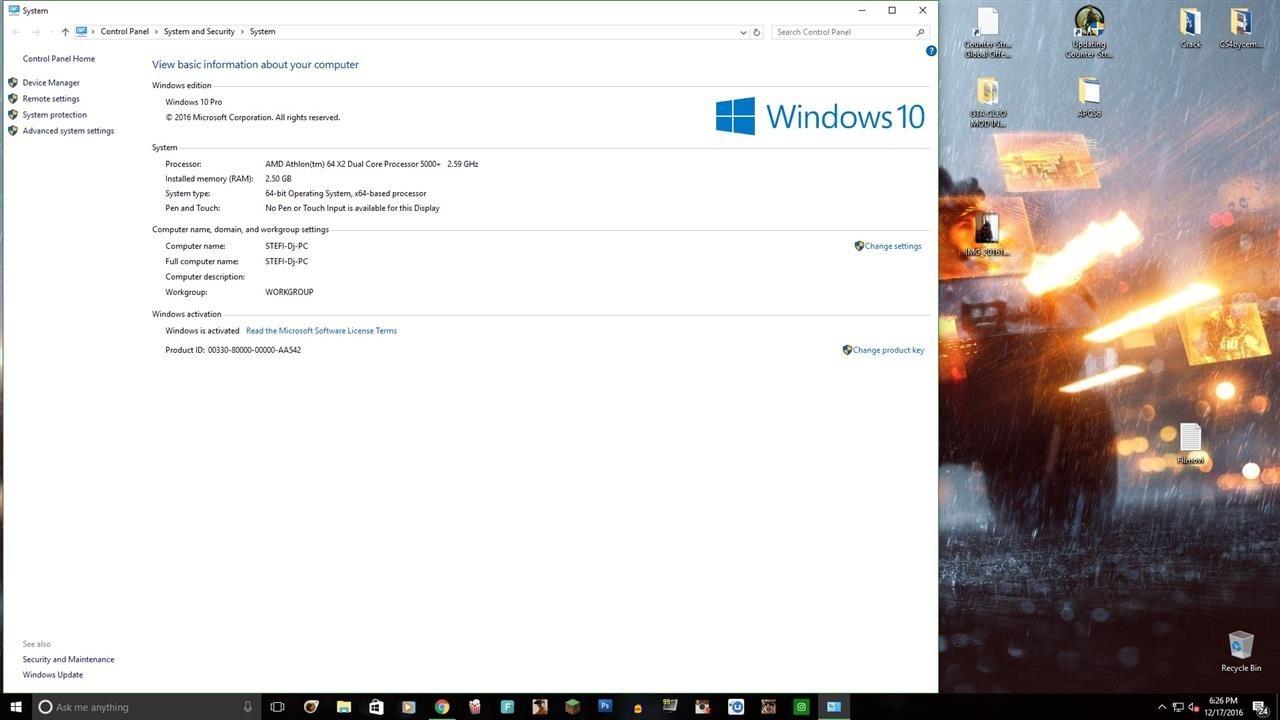Click Change settings for computer name
Viewport: 1280px width, 720px height.
893,246
